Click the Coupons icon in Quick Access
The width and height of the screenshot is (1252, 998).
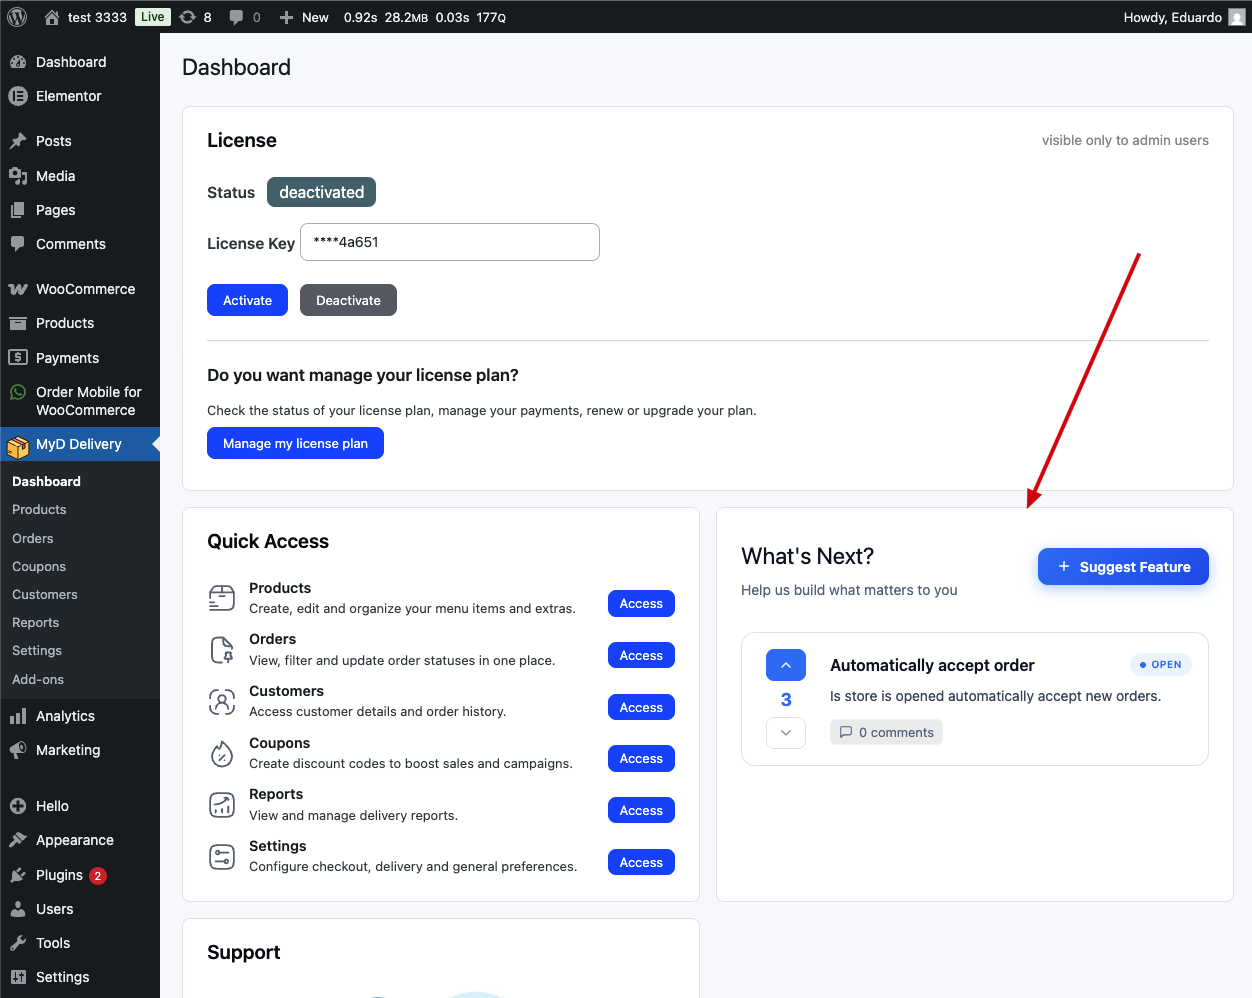[x=222, y=752]
